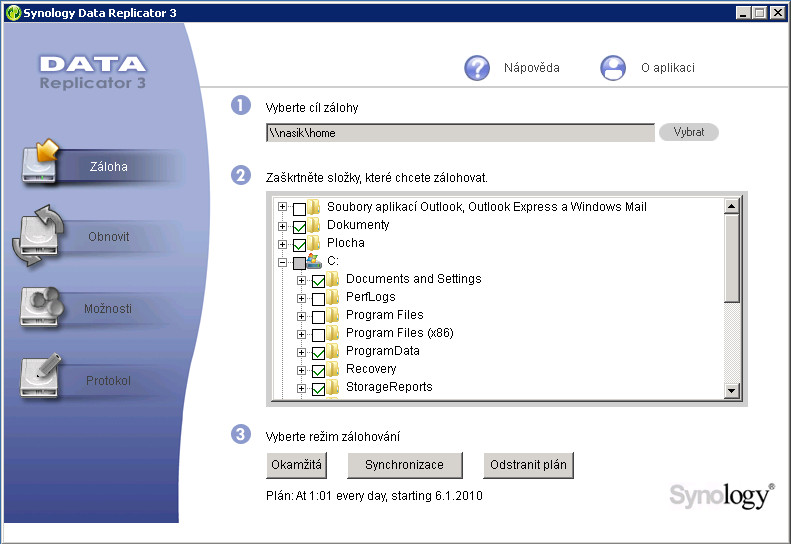The width and height of the screenshot is (791, 544).
Task: Expand the ProgramData node
Action: [301, 352]
